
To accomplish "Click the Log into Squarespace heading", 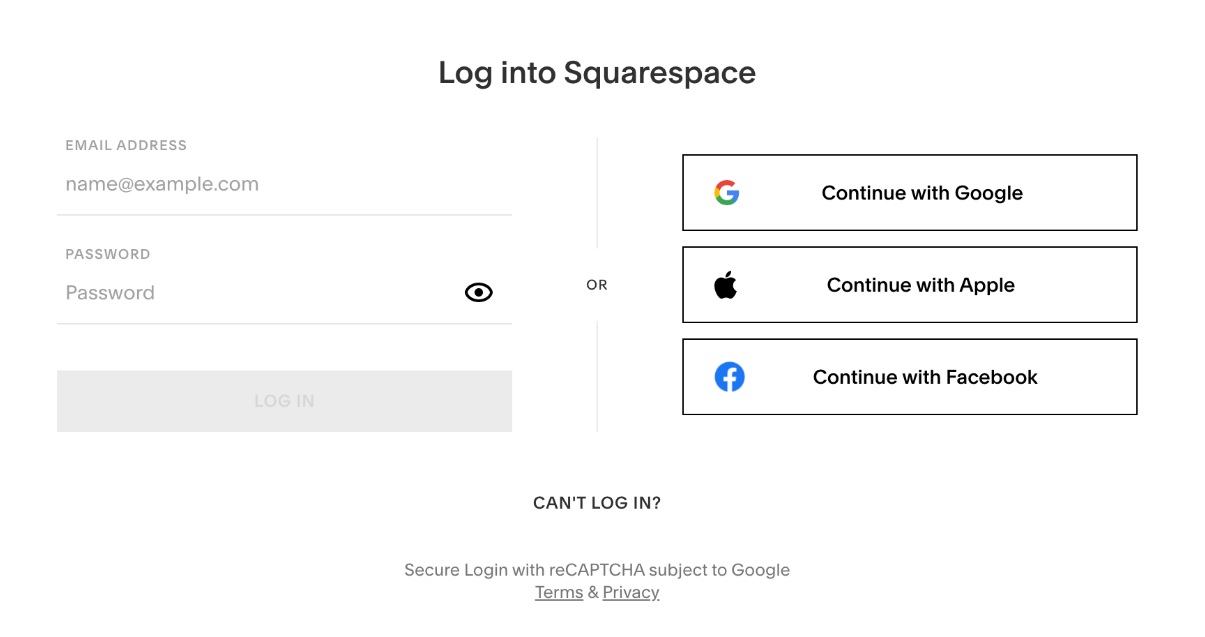I will (x=597, y=73).
